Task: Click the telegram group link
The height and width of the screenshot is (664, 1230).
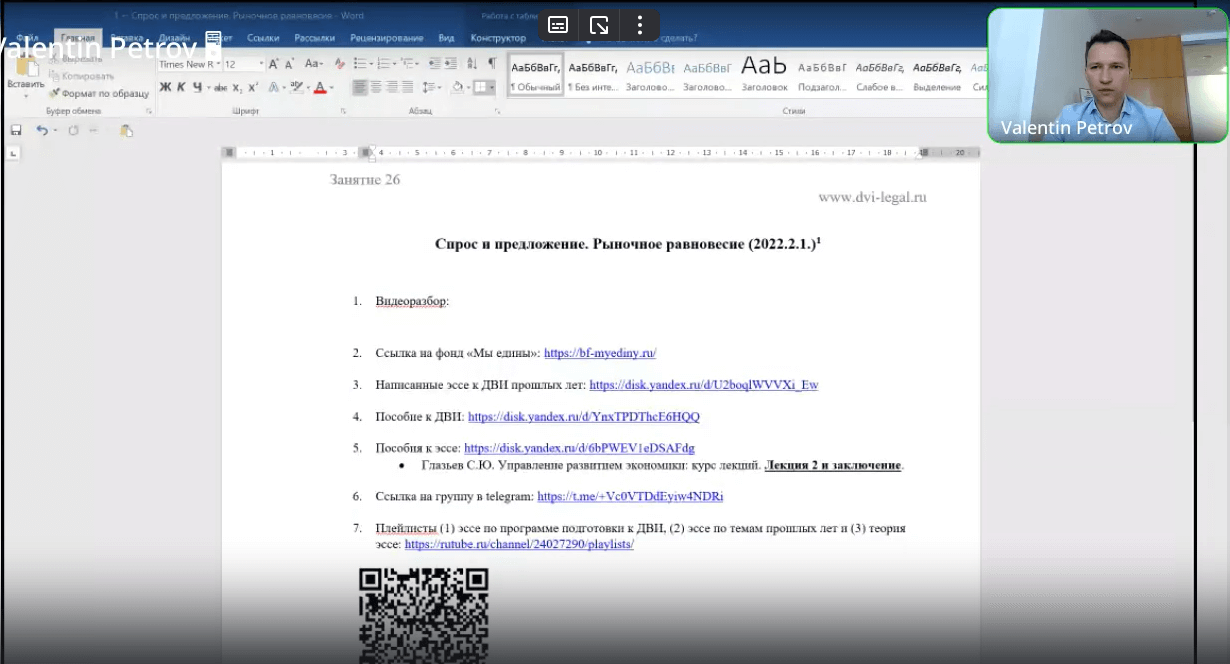Action: point(630,496)
